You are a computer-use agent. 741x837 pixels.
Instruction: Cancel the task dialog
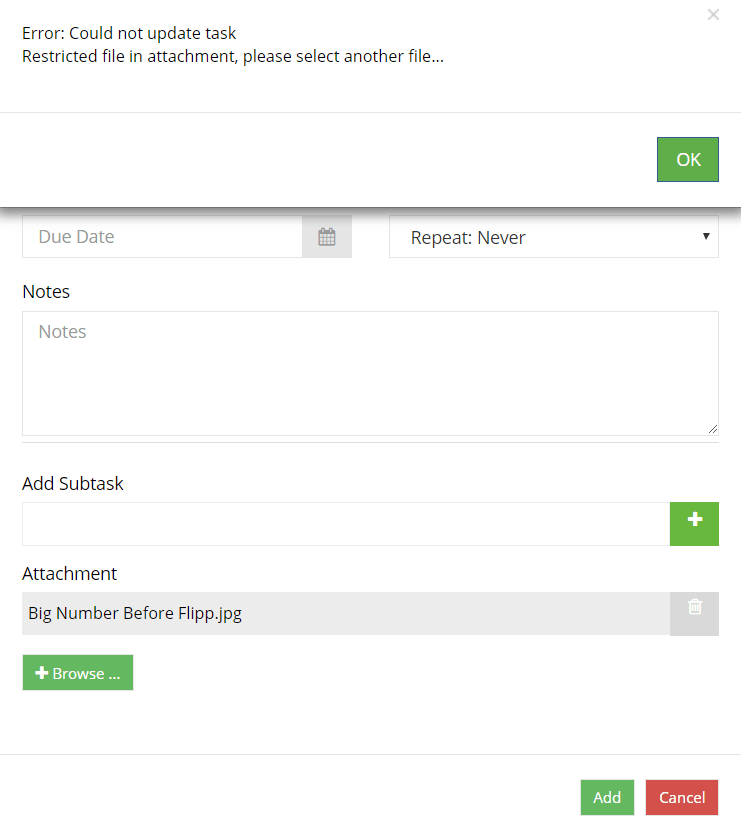pyautogui.click(x=682, y=797)
